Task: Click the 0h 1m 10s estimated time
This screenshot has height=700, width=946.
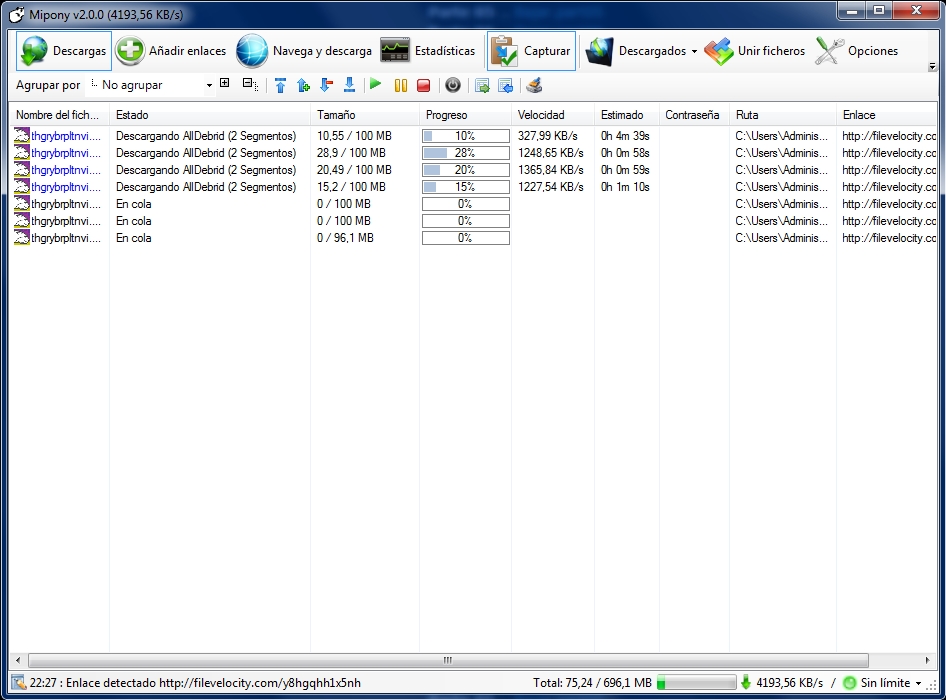Action: click(x=625, y=186)
